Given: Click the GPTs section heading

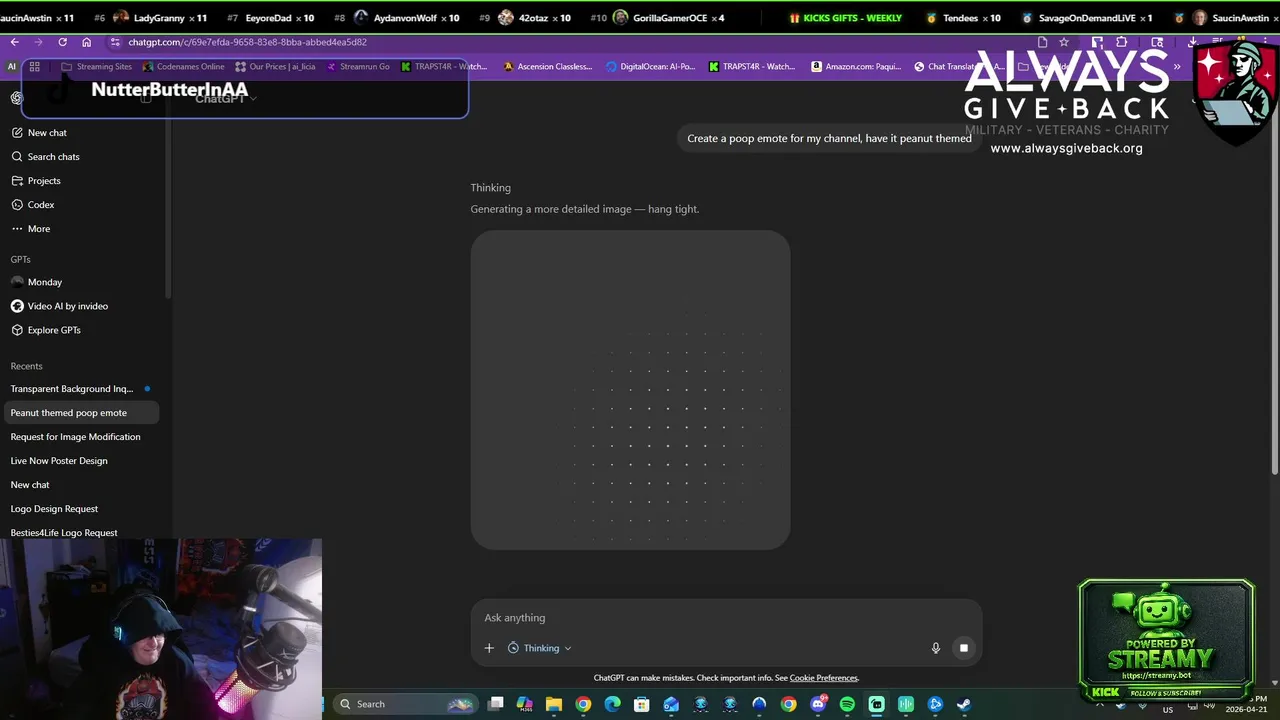Looking at the screenshot, I should 21,259.
